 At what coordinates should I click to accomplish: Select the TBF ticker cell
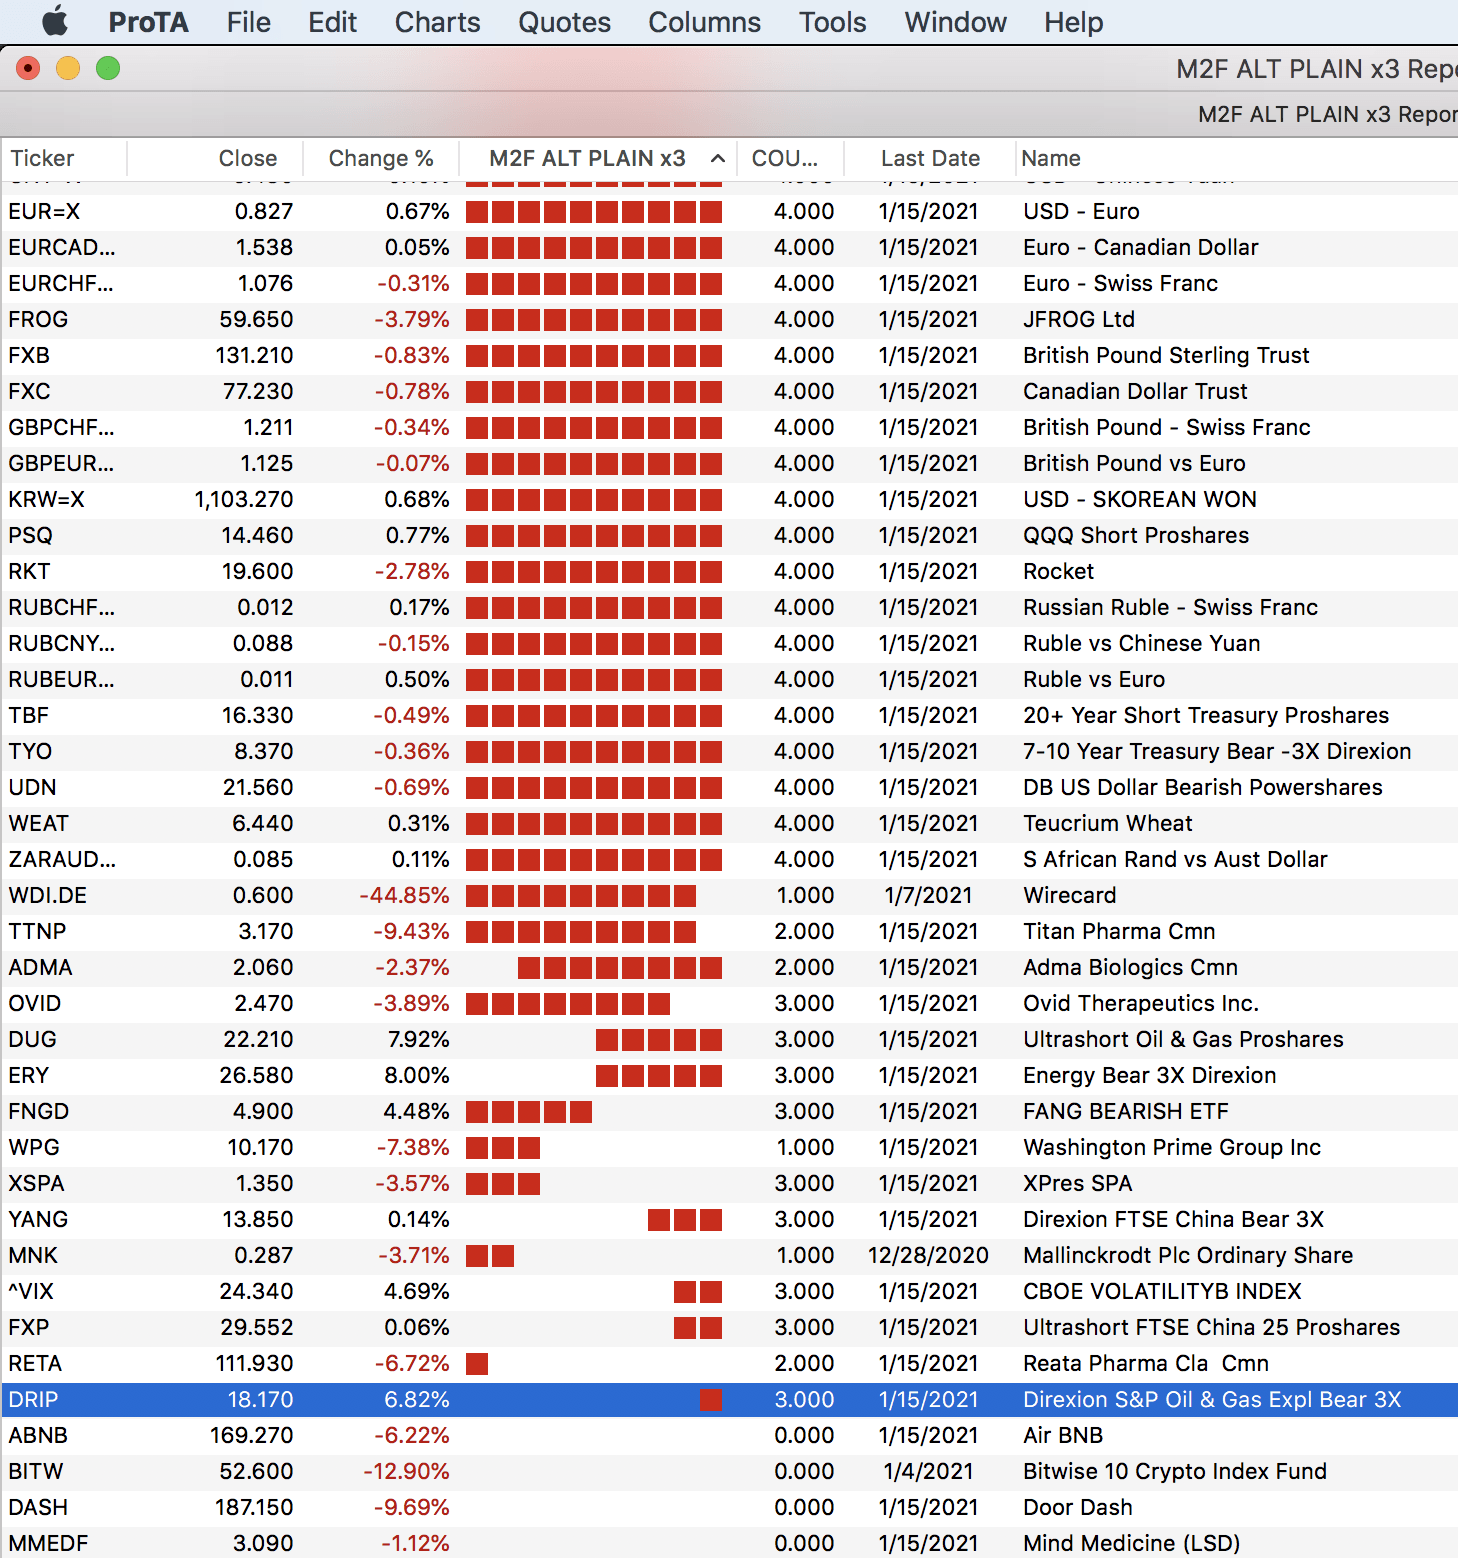click(x=28, y=715)
